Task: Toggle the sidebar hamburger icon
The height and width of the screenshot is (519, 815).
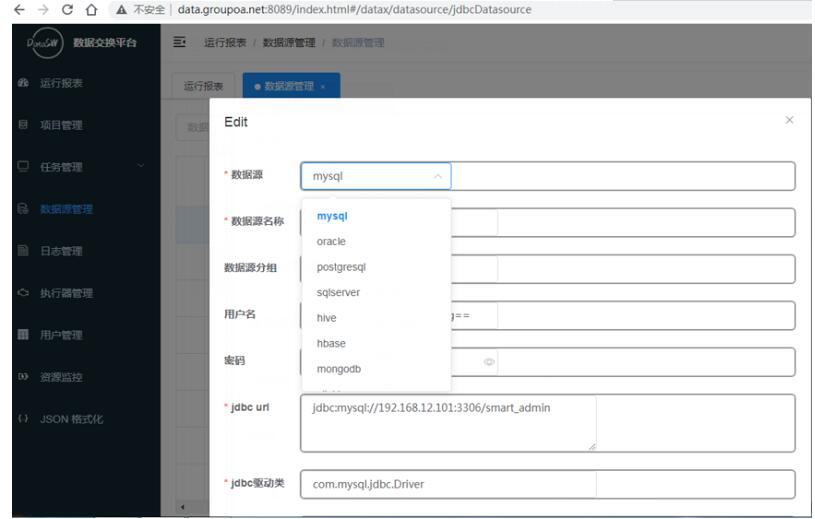Action: [179, 42]
